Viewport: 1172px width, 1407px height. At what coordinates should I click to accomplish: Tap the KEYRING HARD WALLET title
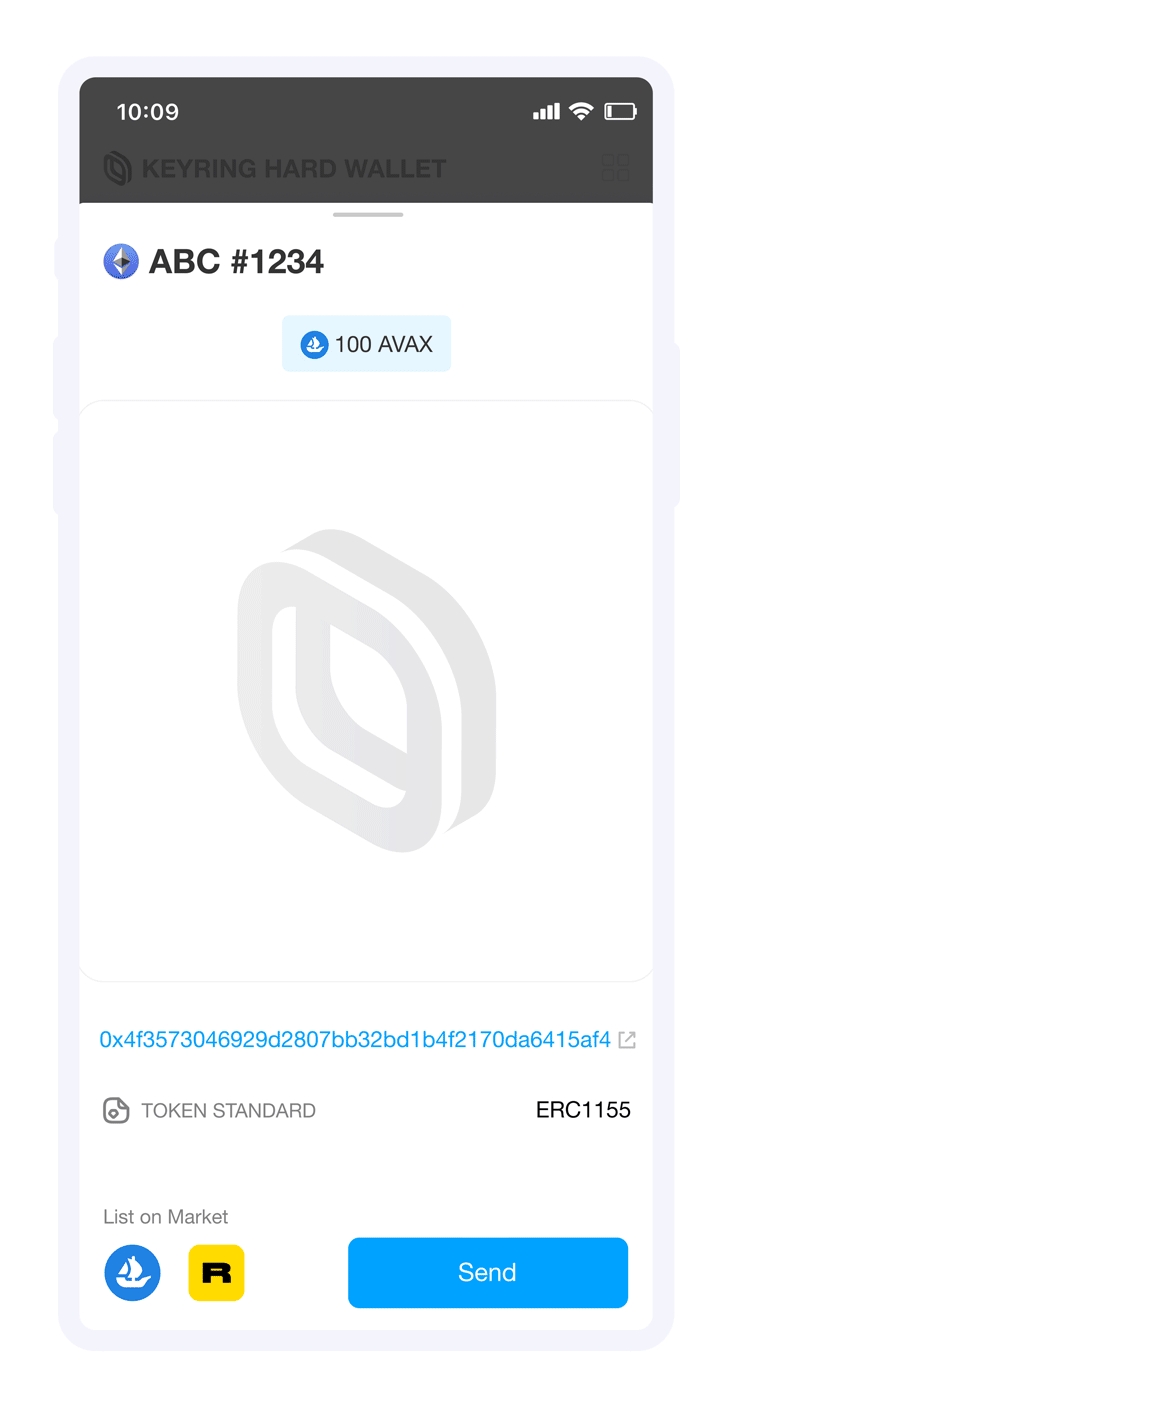(x=294, y=168)
